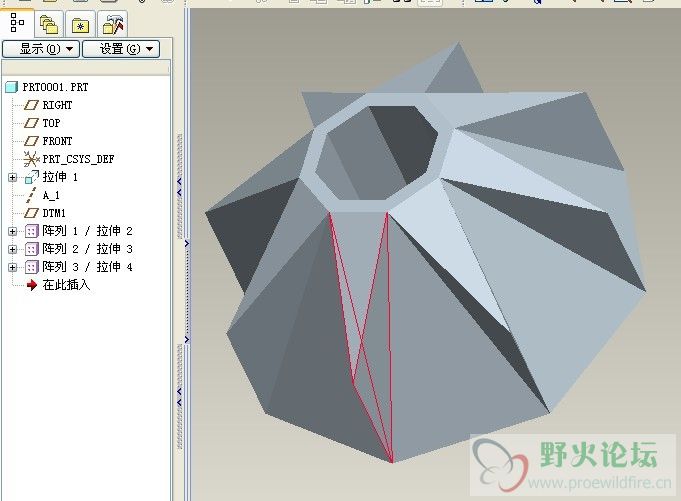Click the TOP plane icon

coord(31,123)
